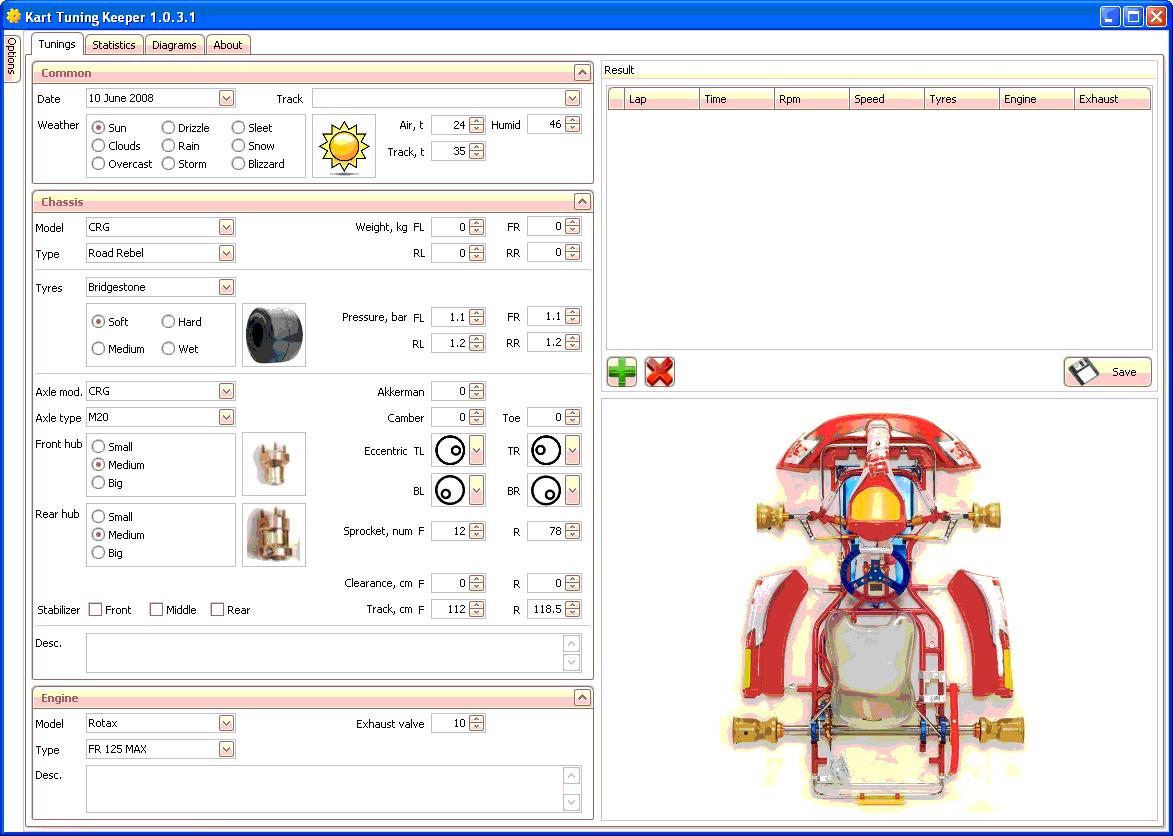Viewport: 1173px width, 836px height.
Task: Choose the Hard tyre compound
Action: (x=169, y=322)
